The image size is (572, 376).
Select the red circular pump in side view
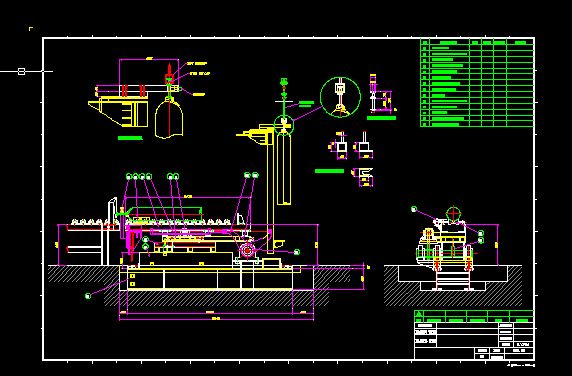pyautogui.click(x=248, y=251)
